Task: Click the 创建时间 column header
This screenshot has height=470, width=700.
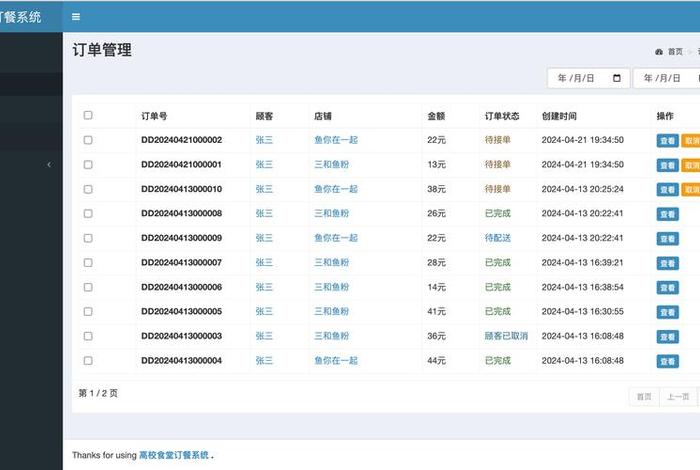Action: [x=559, y=116]
